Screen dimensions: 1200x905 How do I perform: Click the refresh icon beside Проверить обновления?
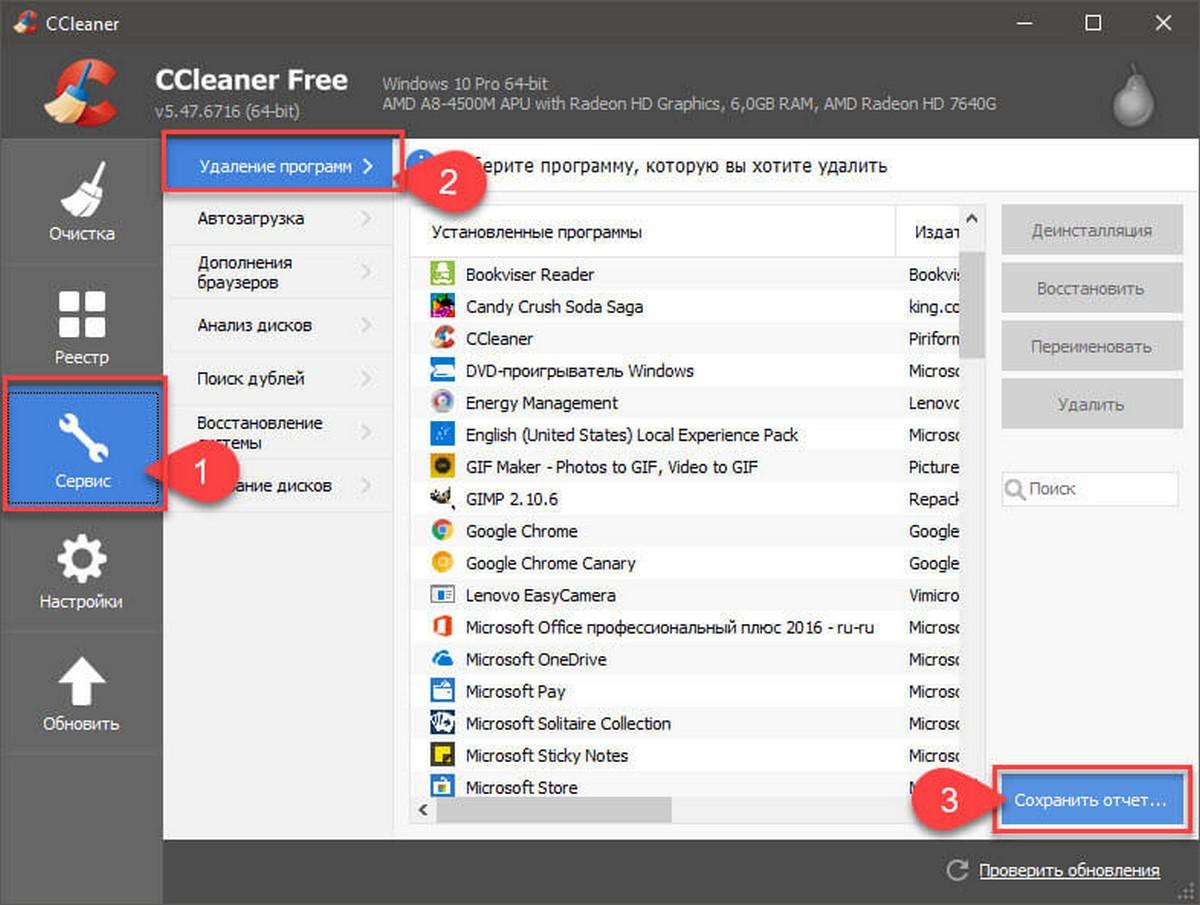957,870
